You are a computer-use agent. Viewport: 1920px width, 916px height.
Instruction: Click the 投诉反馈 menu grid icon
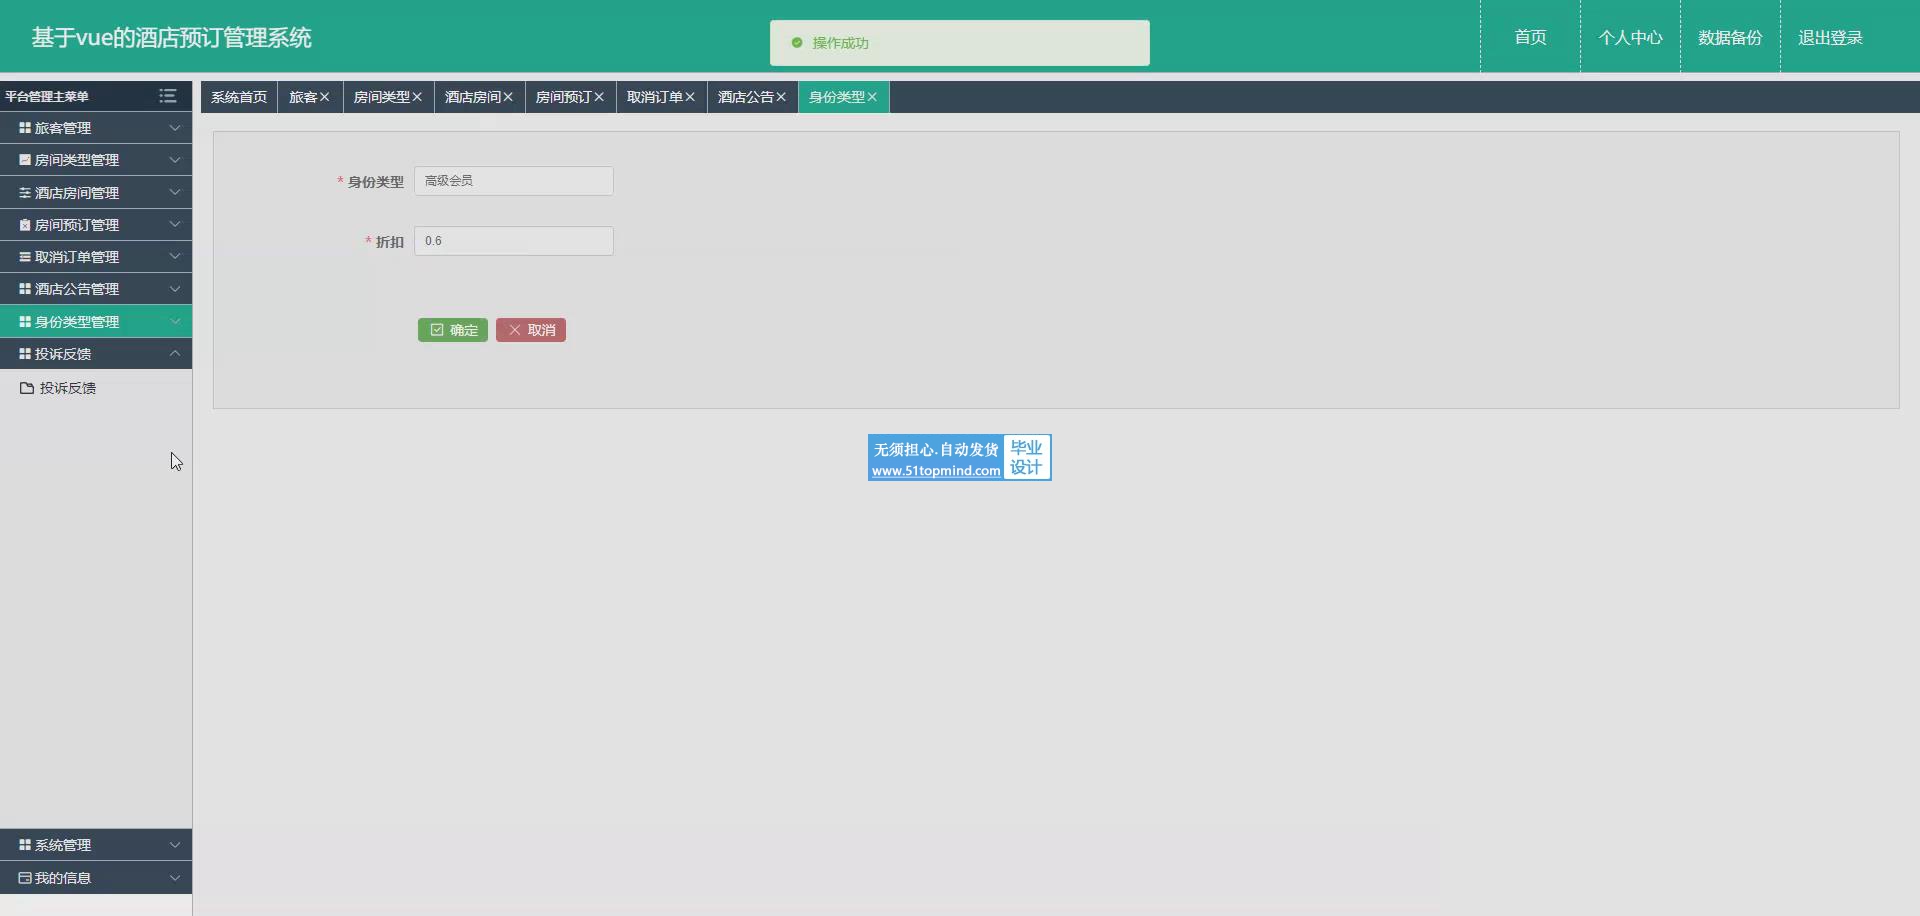[25, 354]
